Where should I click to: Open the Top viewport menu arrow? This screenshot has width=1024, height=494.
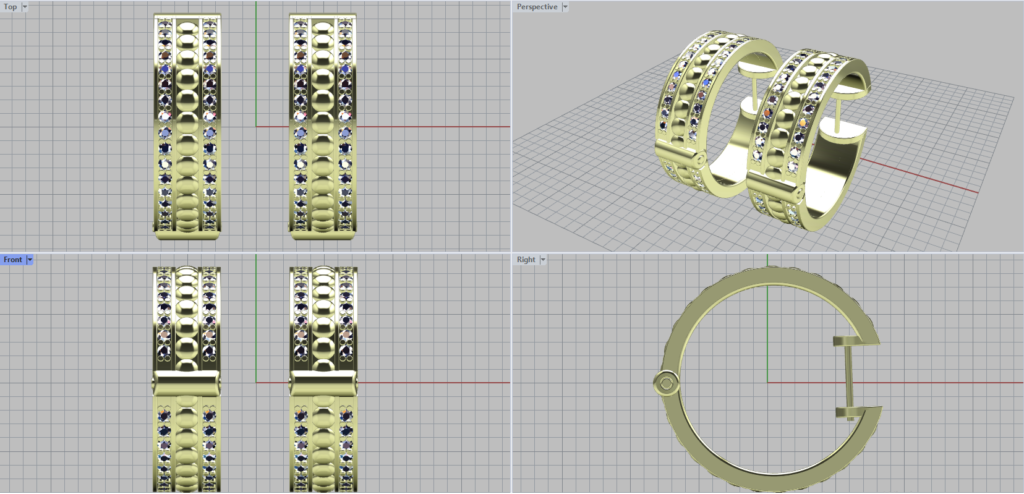tap(25, 7)
